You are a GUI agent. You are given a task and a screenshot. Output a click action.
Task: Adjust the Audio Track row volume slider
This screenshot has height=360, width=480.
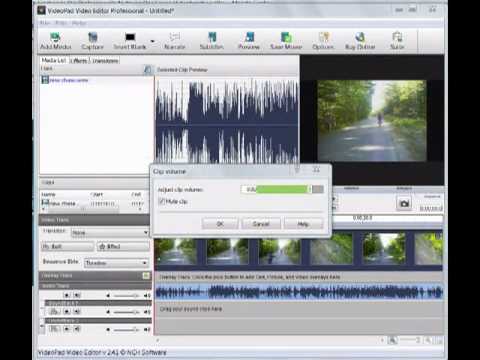coord(126,295)
